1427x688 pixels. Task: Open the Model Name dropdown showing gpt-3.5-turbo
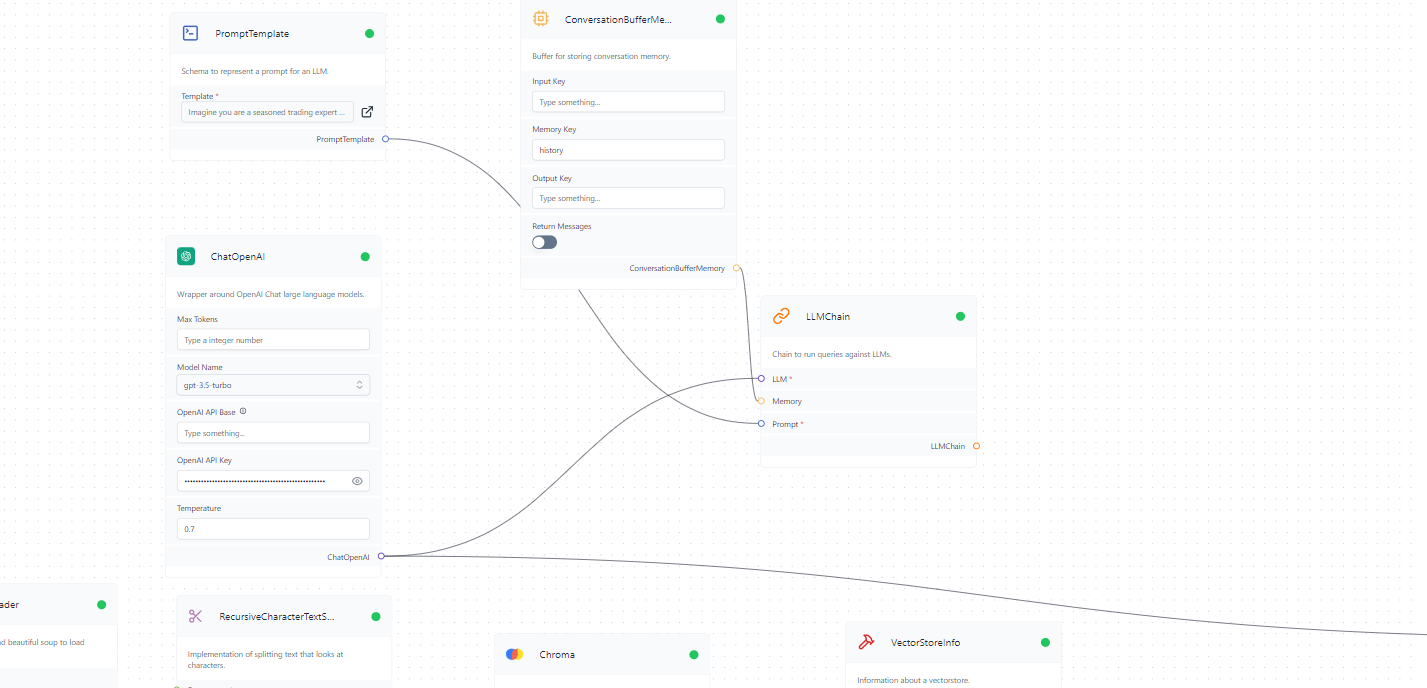pos(273,384)
